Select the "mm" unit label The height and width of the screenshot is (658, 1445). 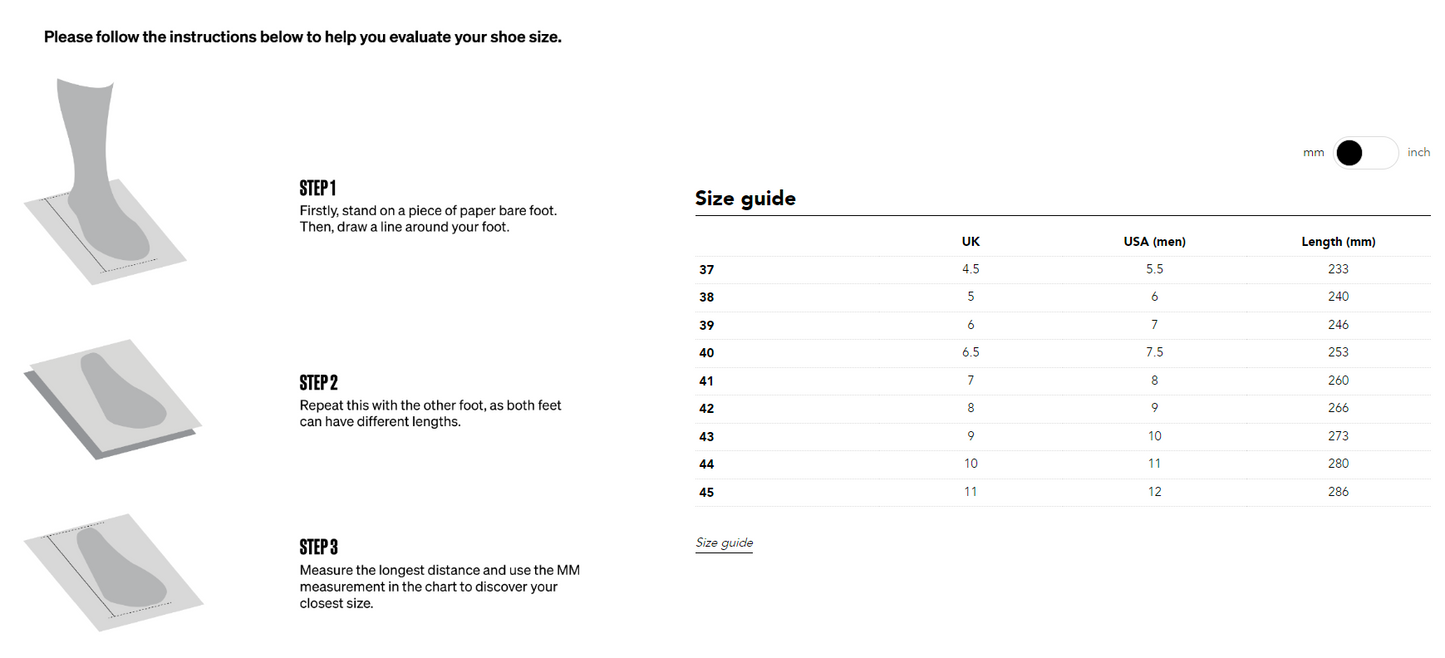(x=1313, y=153)
